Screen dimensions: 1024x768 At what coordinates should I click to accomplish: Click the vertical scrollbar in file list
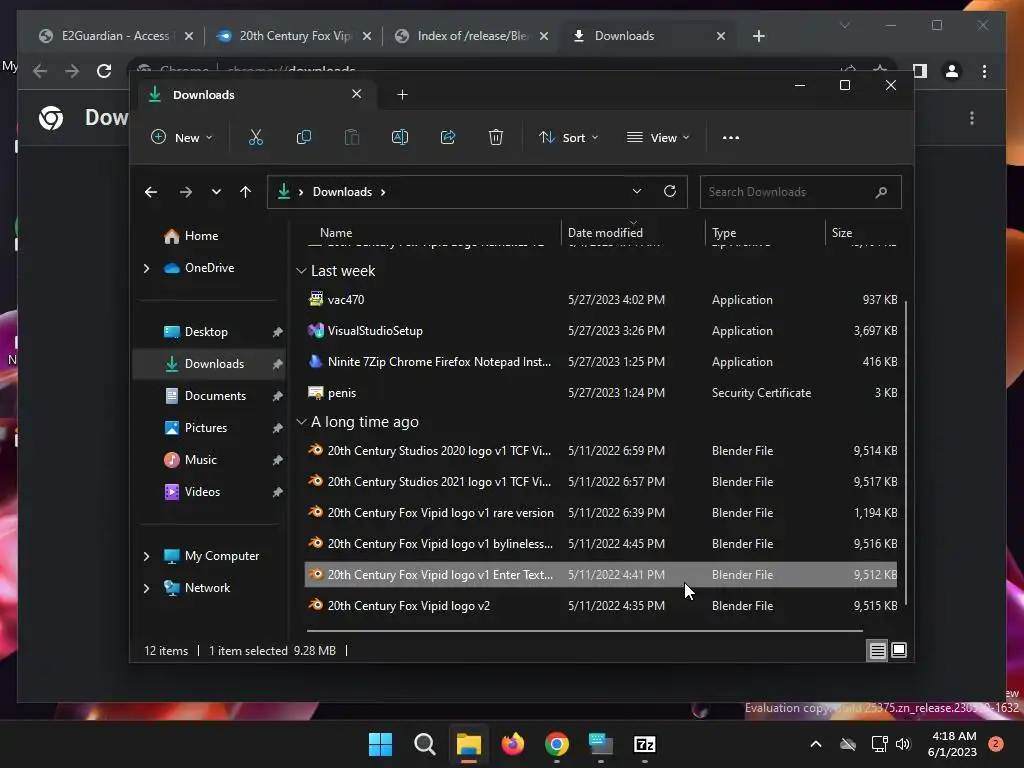click(x=906, y=454)
